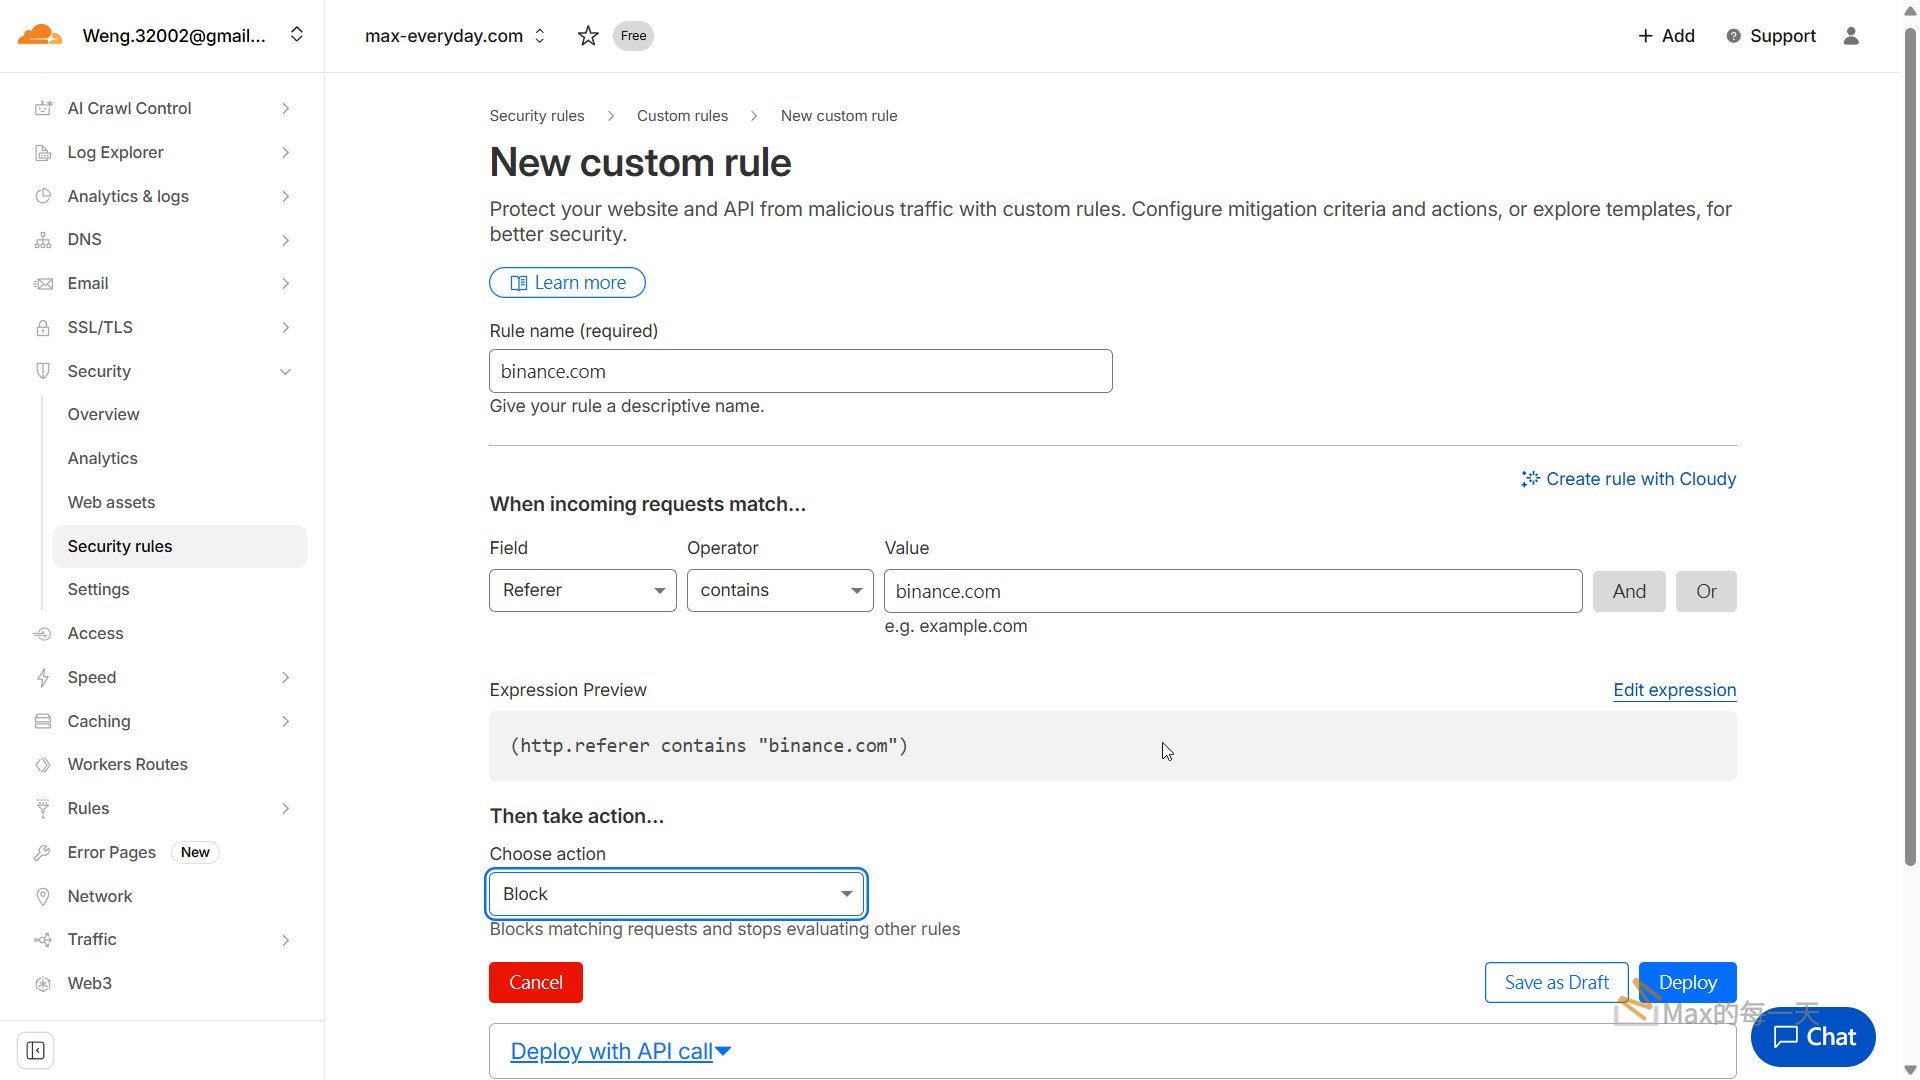Open the Chat support bubble

1813,1037
